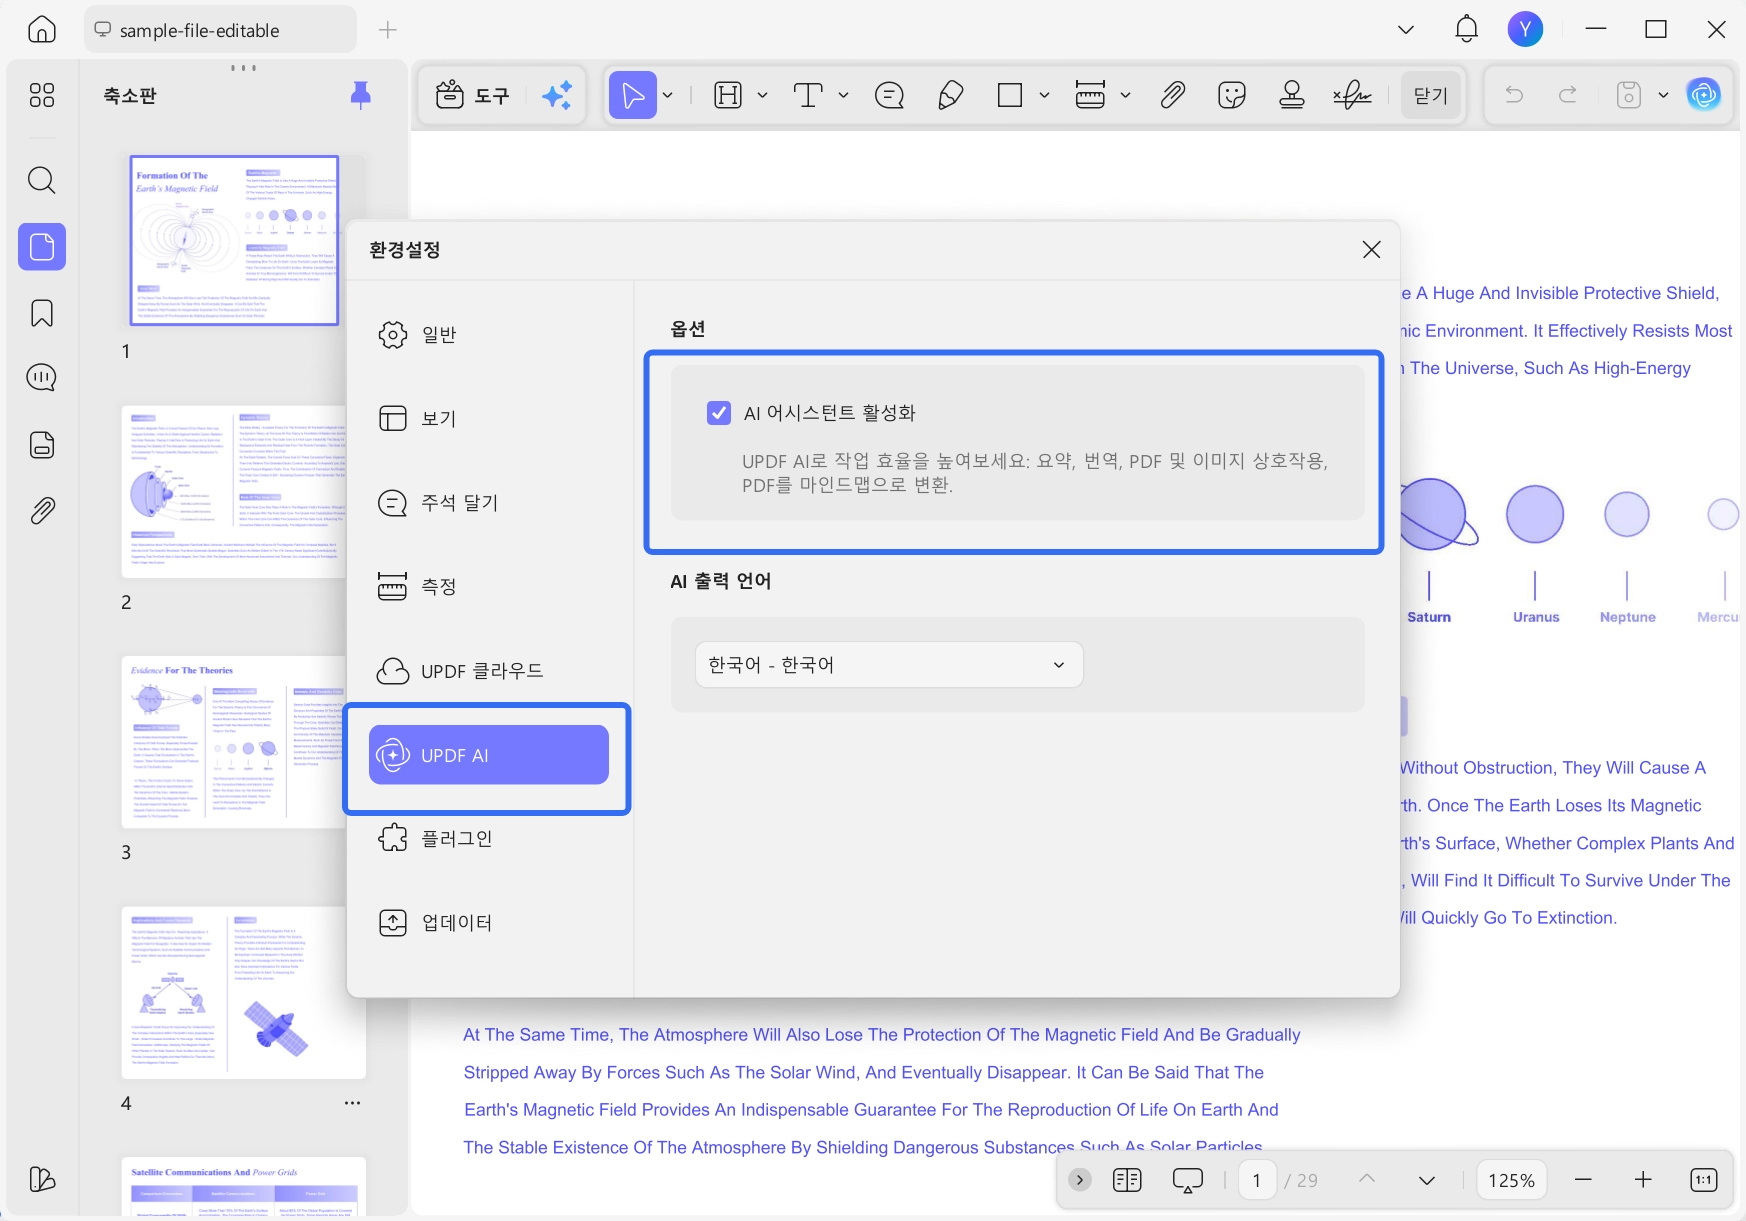Go to the next page chevron
The height and width of the screenshot is (1221, 1746).
pyautogui.click(x=1427, y=1180)
